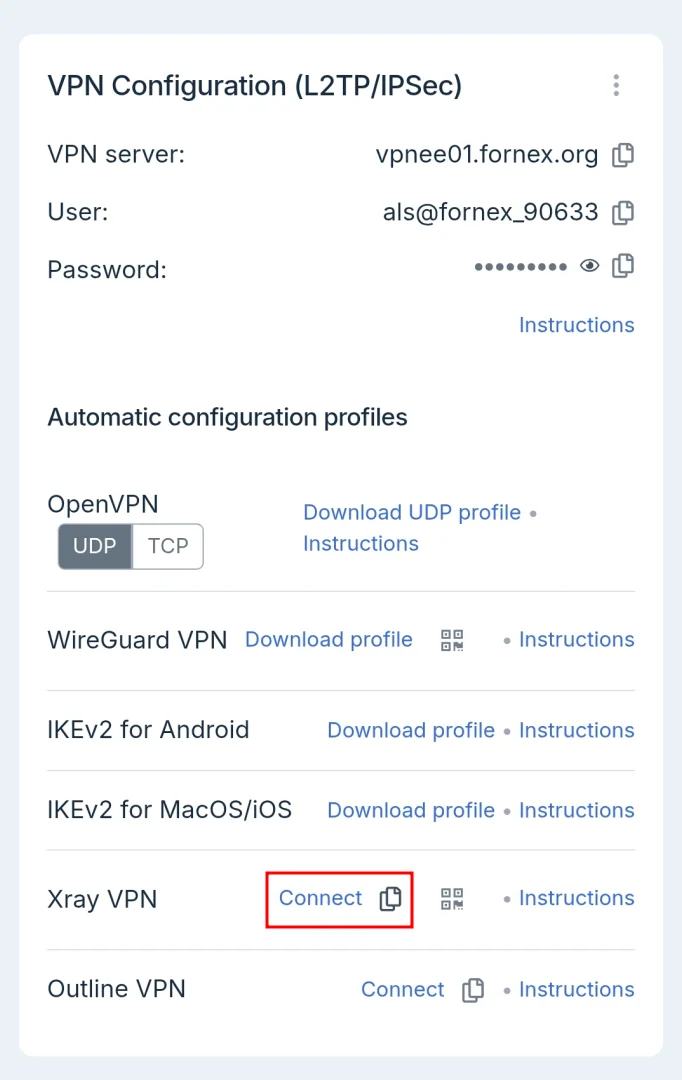Reveal password with eye icon
The image size is (682, 1080).
pyautogui.click(x=590, y=266)
